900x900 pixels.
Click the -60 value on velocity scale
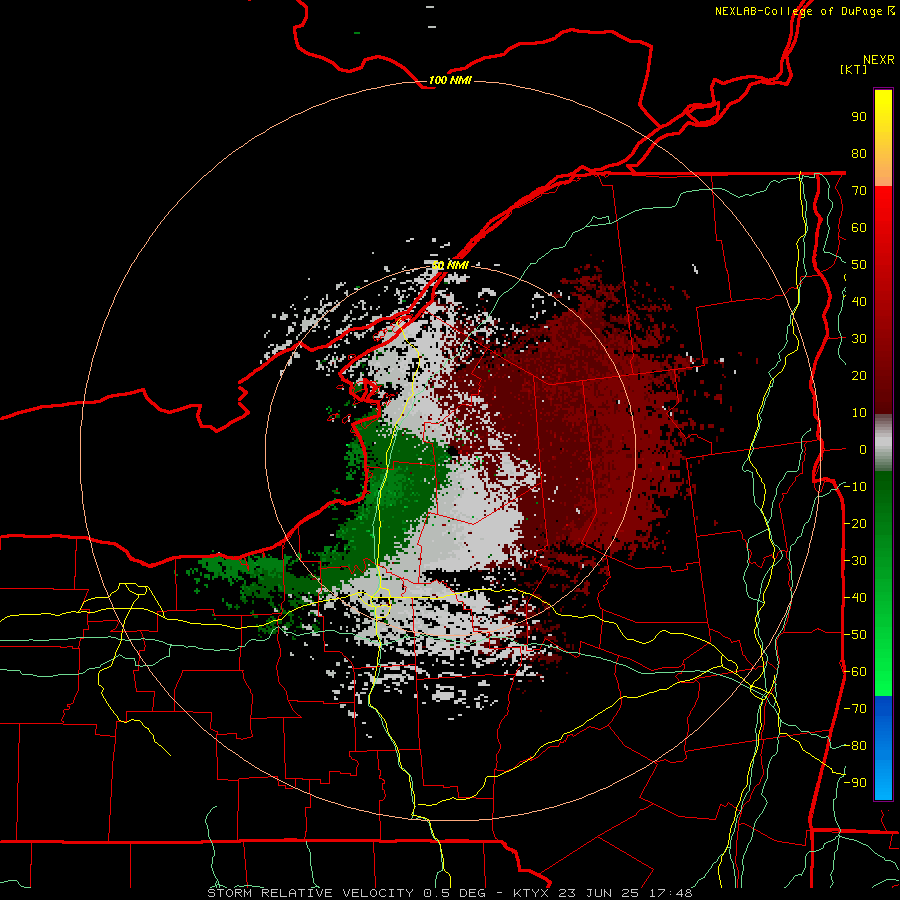(x=855, y=672)
